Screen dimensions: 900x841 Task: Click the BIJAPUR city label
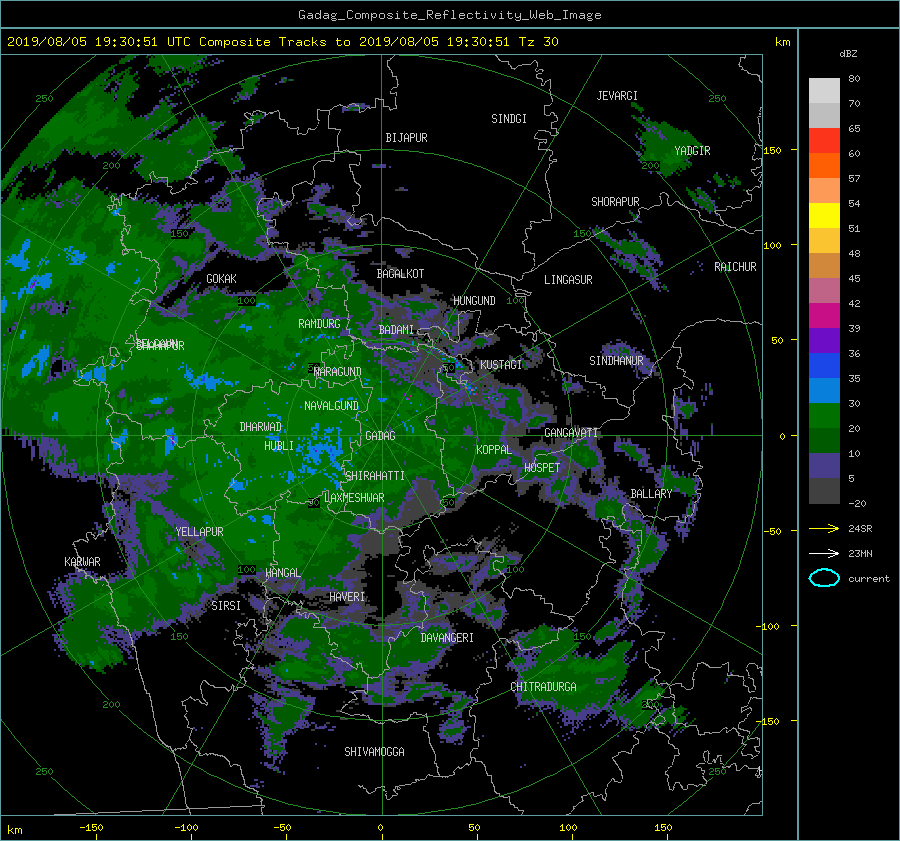(x=406, y=138)
